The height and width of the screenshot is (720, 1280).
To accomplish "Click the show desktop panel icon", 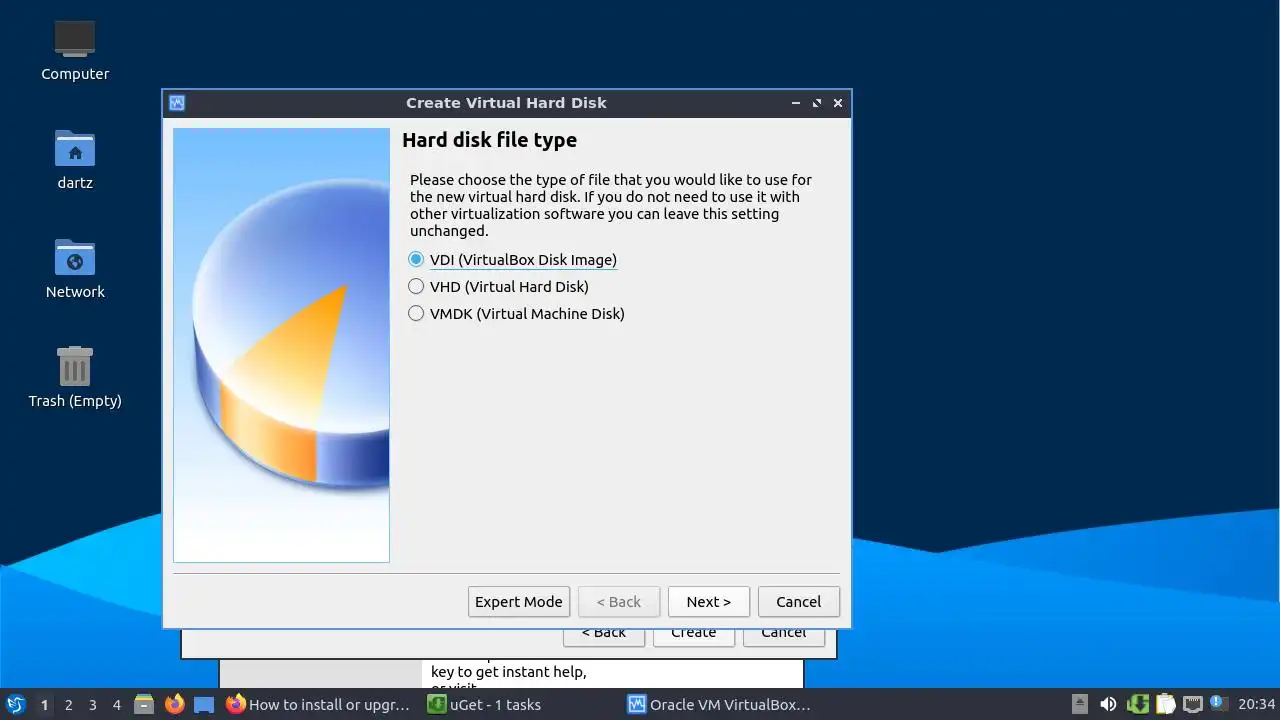I will click(x=204, y=705).
